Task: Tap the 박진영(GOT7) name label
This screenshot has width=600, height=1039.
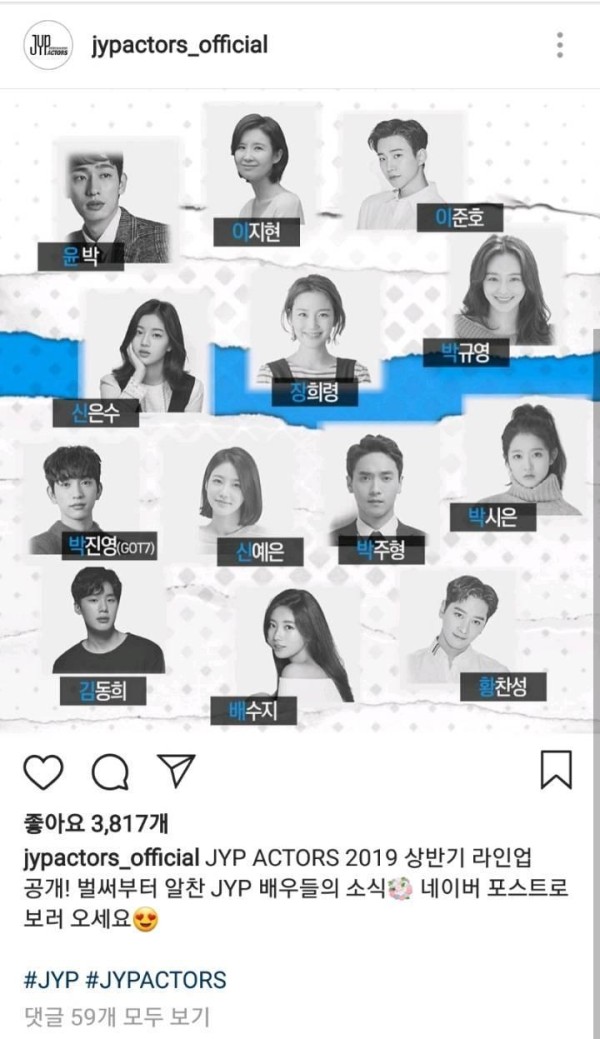Action: tap(109, 547)
